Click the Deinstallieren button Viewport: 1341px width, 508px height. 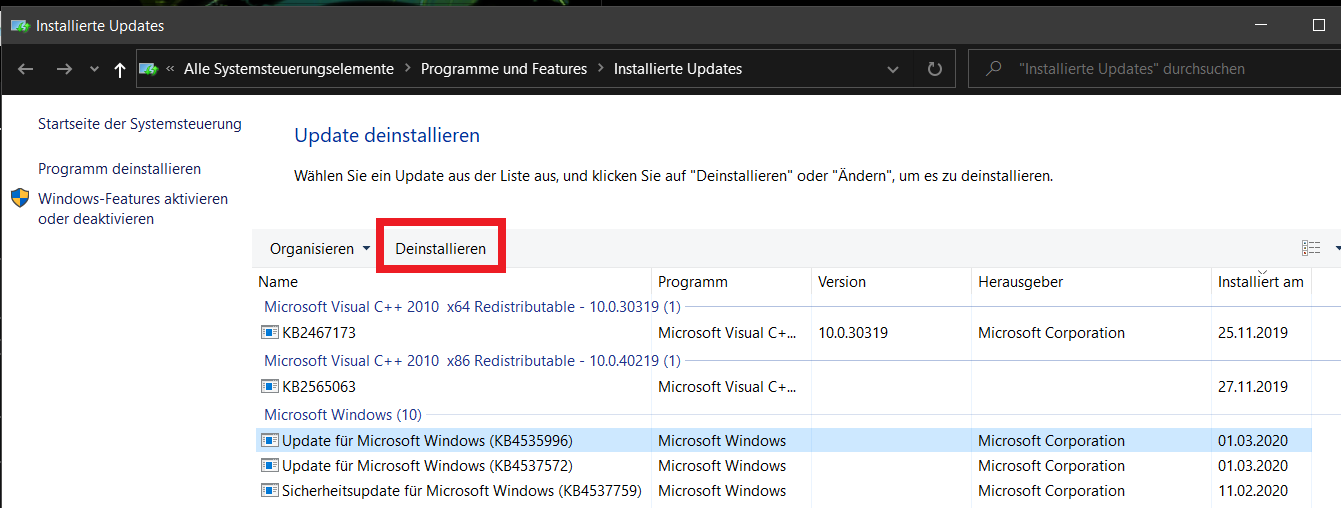[441, 248]
